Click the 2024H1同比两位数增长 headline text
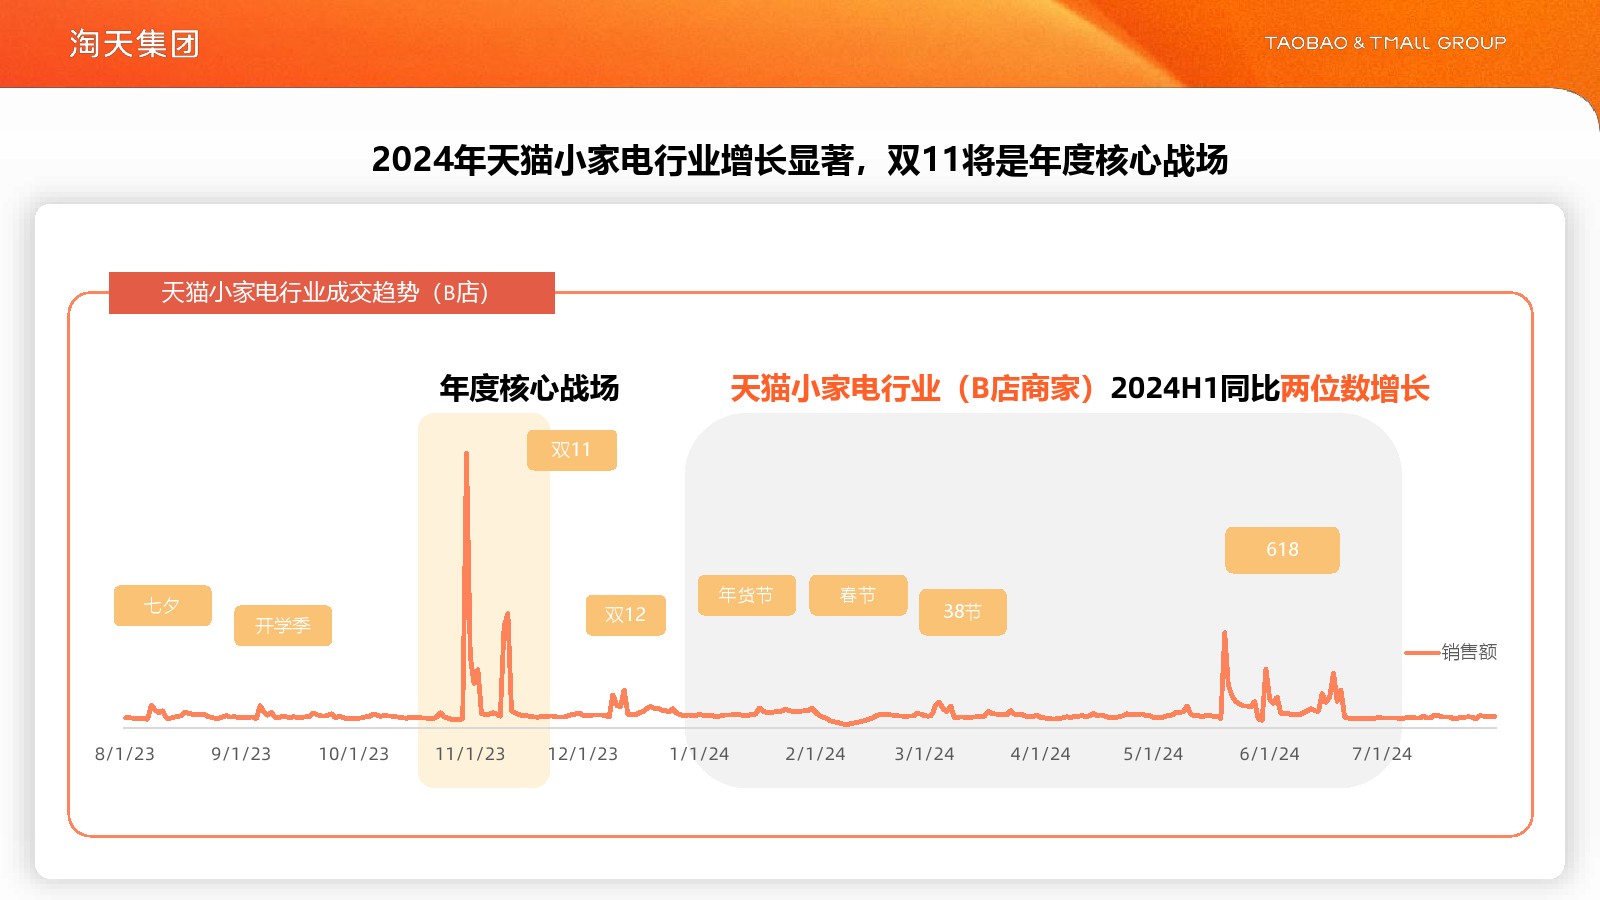This screenshot has width=1600, height=900. coord(1270,388)
